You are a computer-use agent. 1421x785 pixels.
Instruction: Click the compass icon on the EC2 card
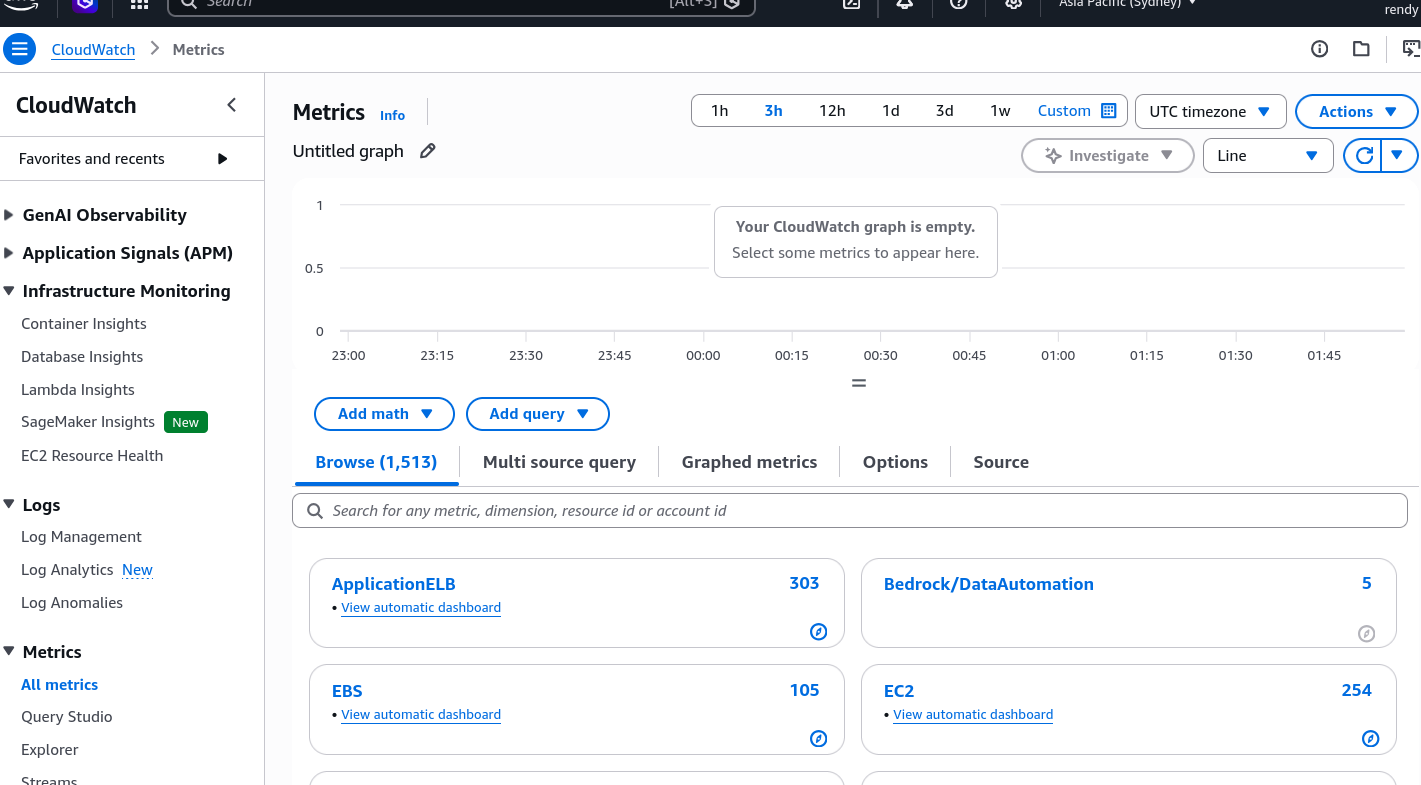pos(1371,739)
